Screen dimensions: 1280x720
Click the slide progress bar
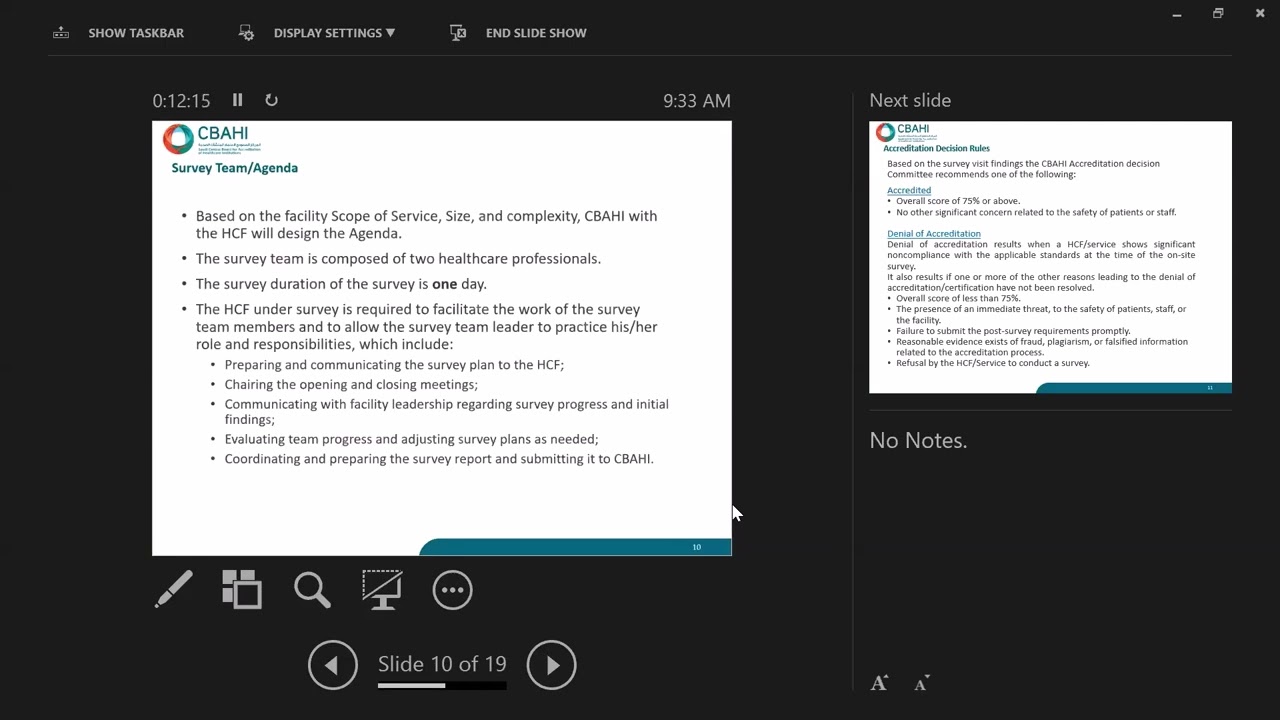[442, 686]
